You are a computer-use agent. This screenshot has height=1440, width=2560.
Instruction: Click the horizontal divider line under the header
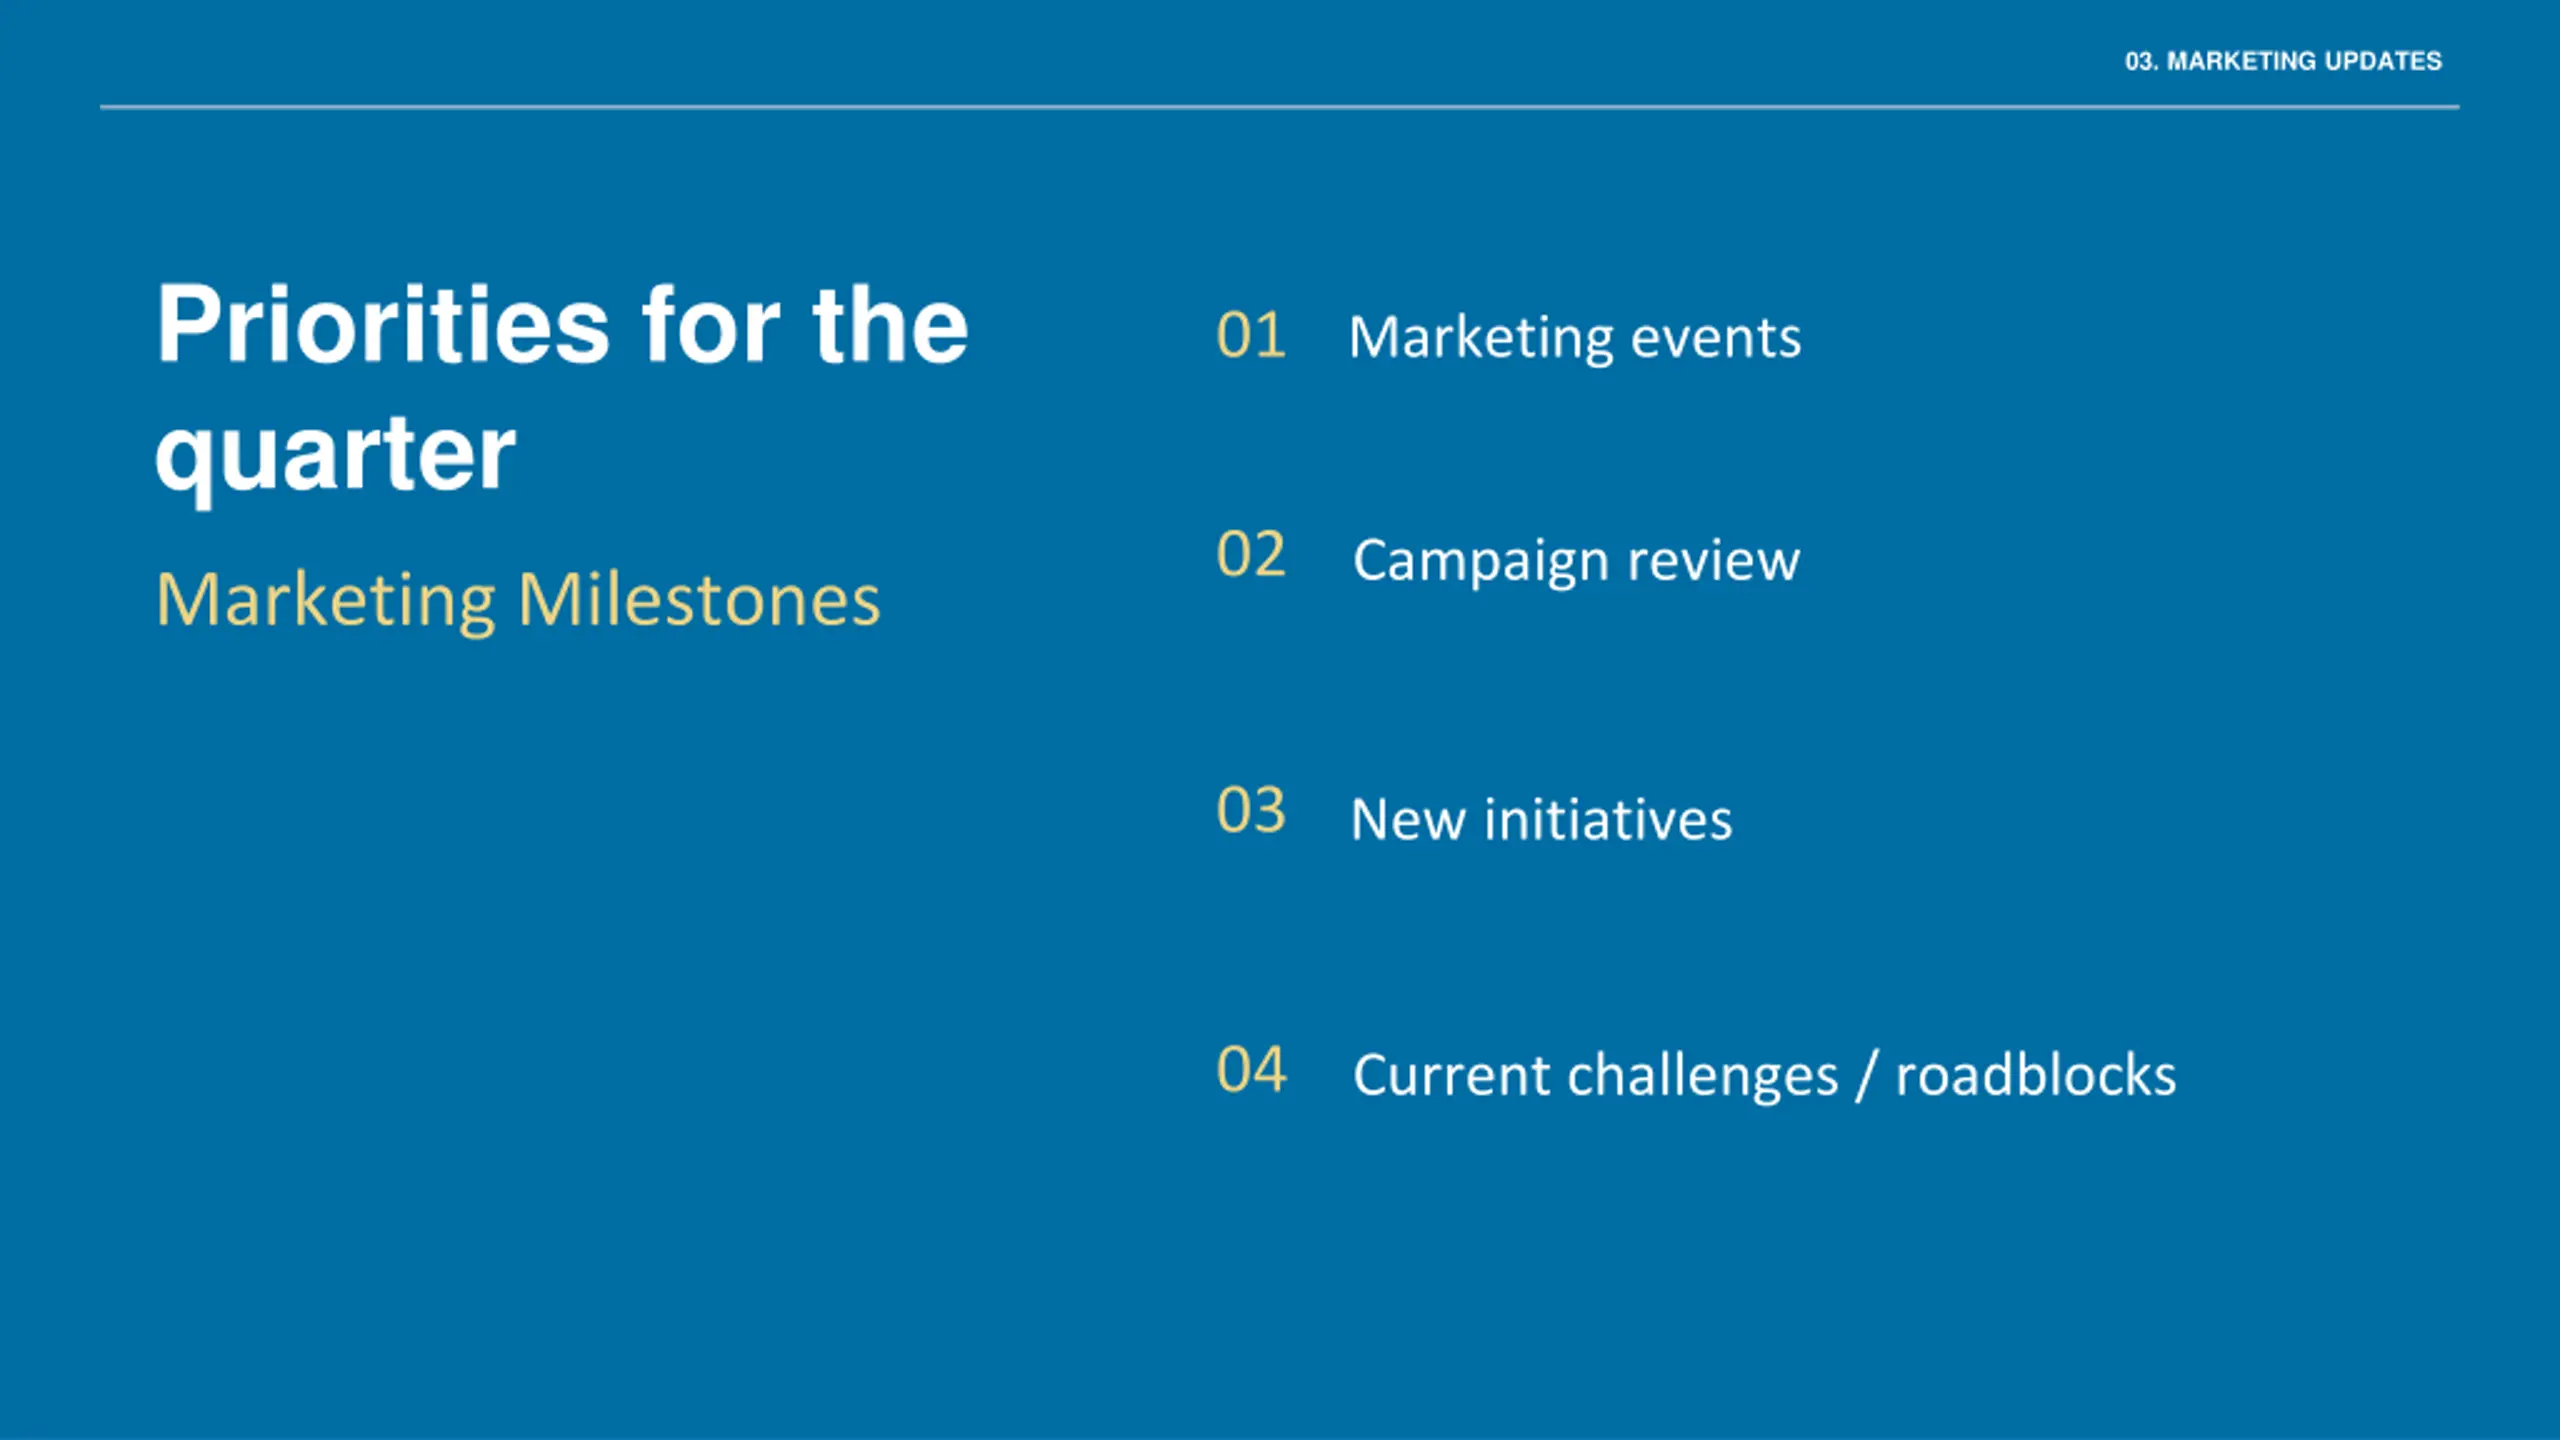point(1279,107)
